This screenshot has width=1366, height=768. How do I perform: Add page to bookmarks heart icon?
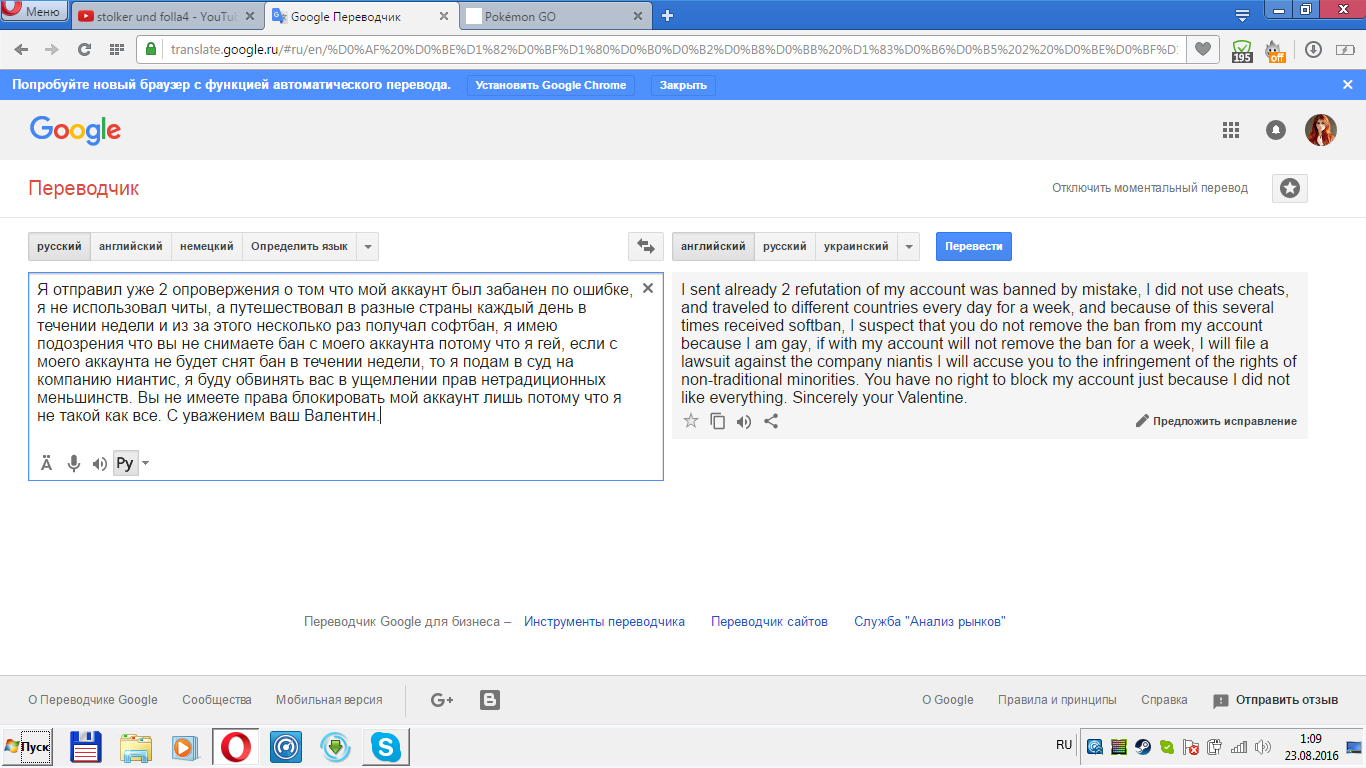tap(1203, 49)
